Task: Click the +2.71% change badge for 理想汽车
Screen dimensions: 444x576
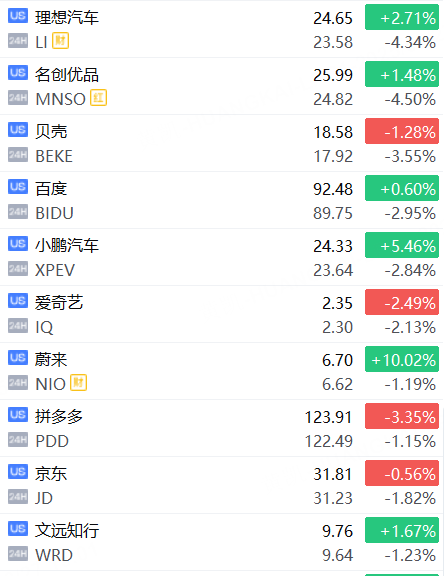Action: point(402,17)
